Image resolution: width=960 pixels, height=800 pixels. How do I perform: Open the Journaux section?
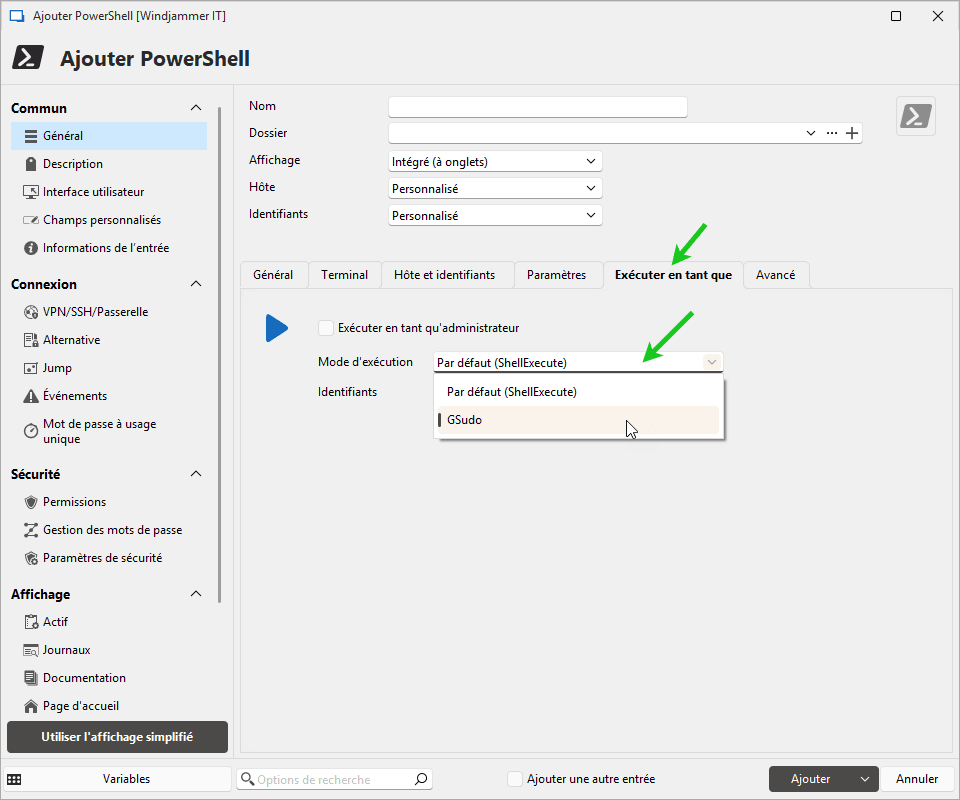[x=66, y=650]
